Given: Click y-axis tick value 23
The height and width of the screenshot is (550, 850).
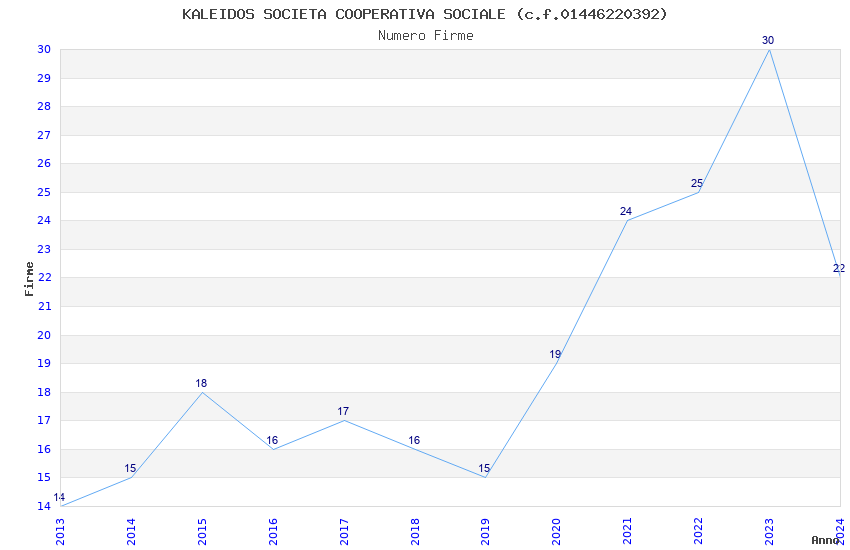Looking at the screenshot, I should (44, 249).
